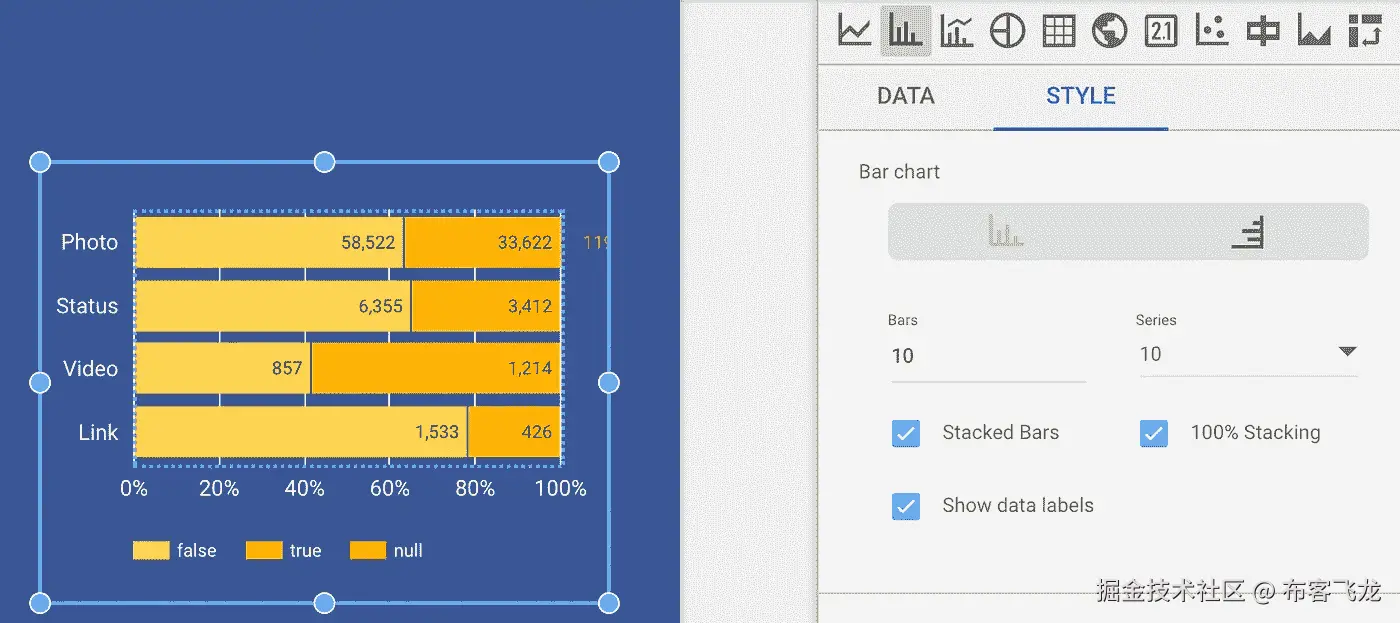Open the STYLE tab

[1080, 96]
